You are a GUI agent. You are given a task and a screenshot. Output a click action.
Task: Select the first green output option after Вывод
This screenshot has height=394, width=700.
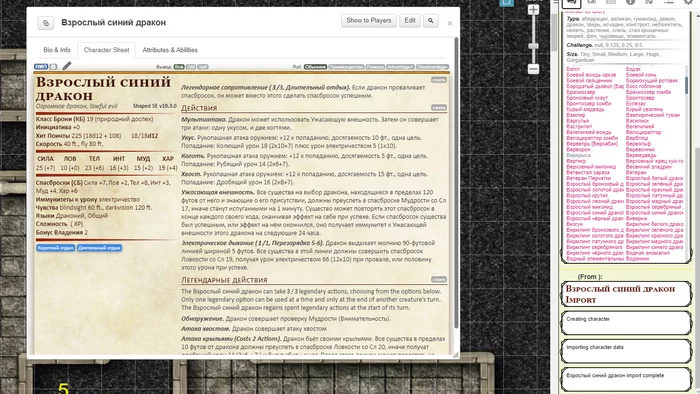tap(179, 67)
